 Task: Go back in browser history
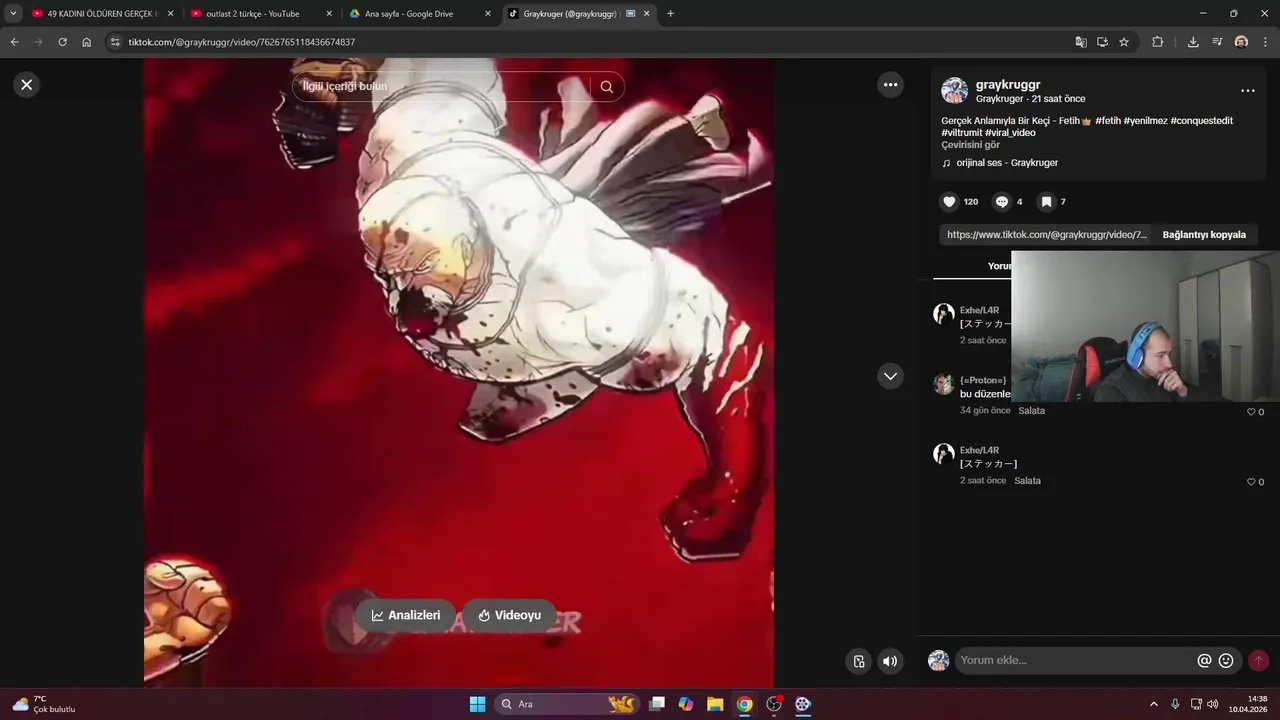pyautogui.click(x=14, y=42)
